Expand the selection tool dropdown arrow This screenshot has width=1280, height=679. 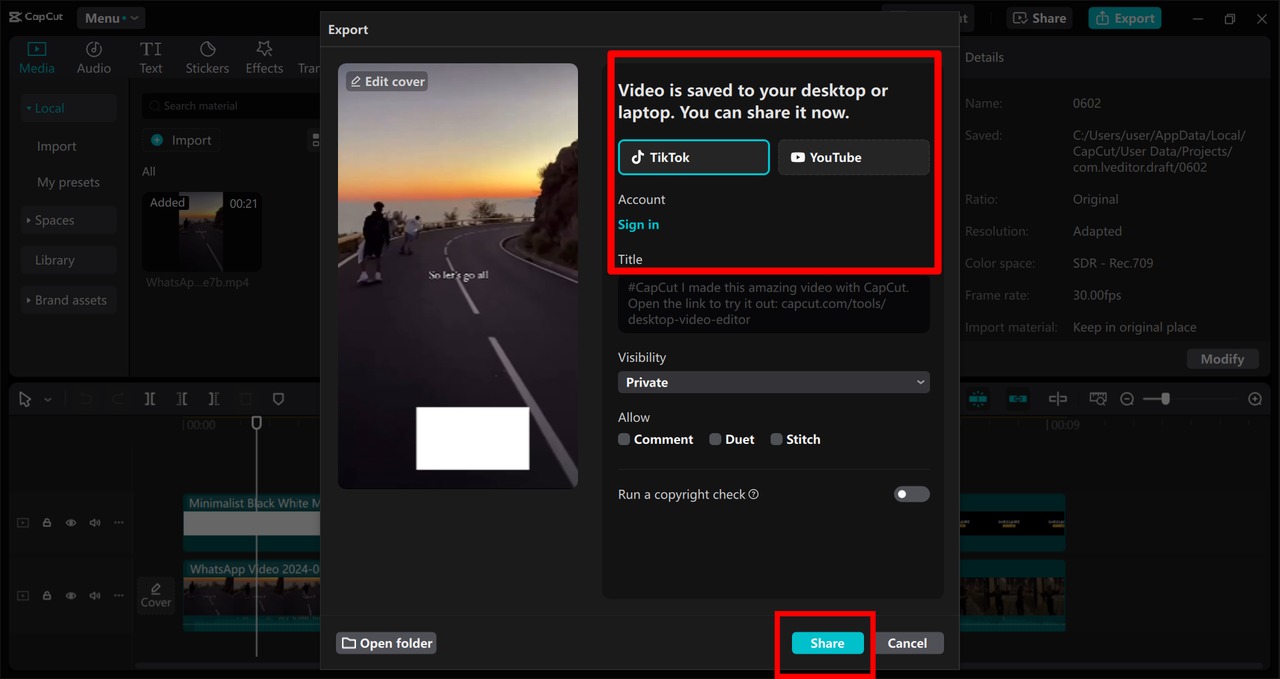(48, 400)
